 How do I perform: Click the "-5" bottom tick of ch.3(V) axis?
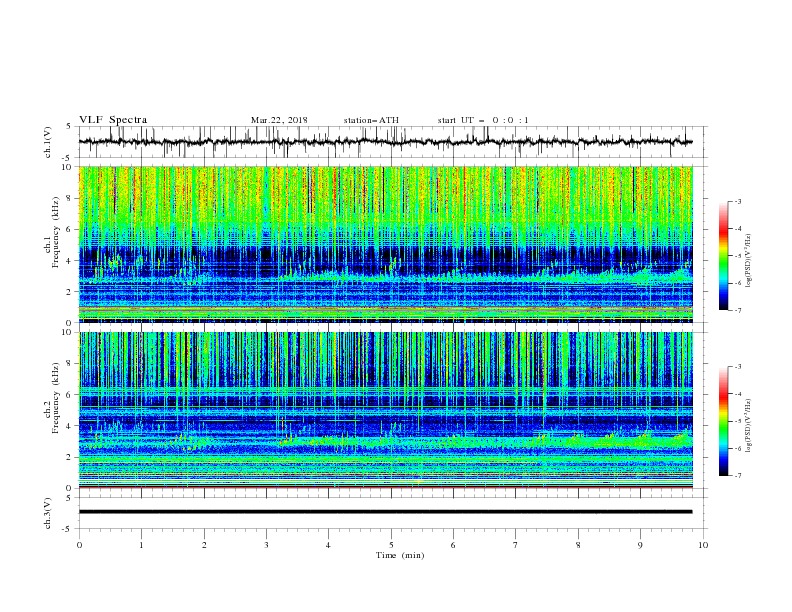point(68,529)
